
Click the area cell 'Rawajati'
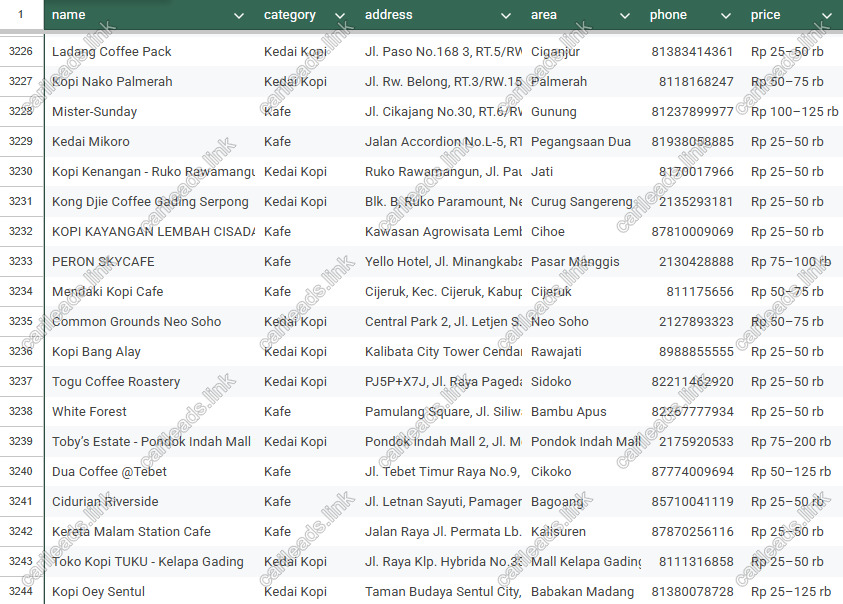(583, 352)
